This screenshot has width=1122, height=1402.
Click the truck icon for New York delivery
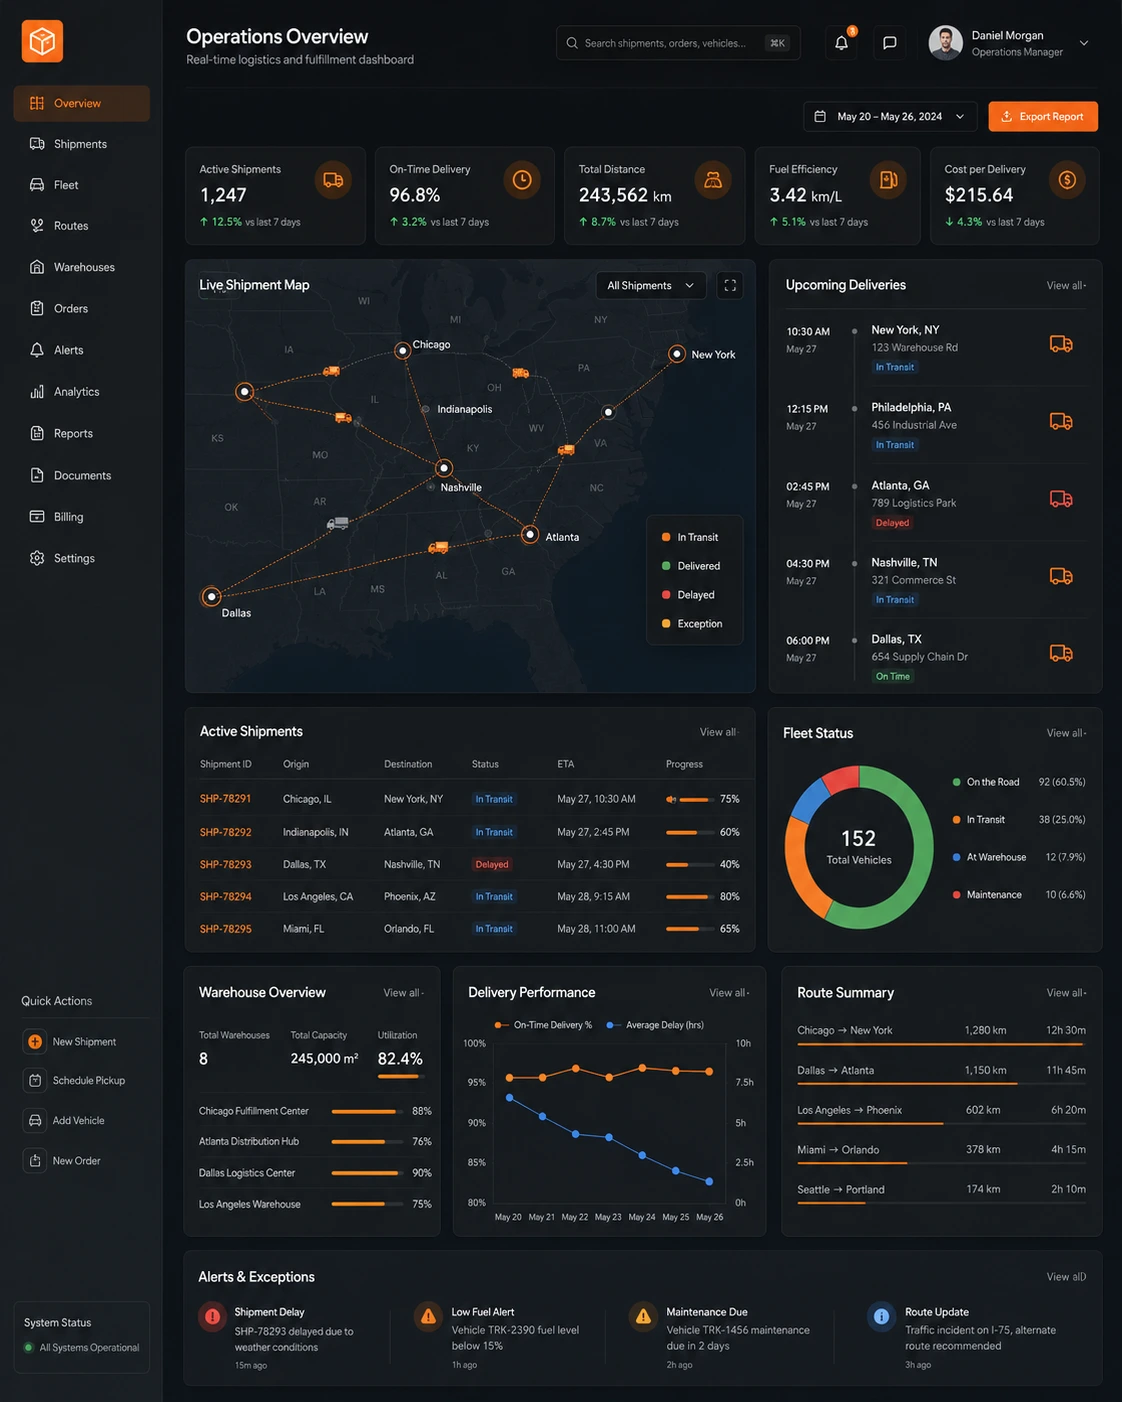(1061, 344)
